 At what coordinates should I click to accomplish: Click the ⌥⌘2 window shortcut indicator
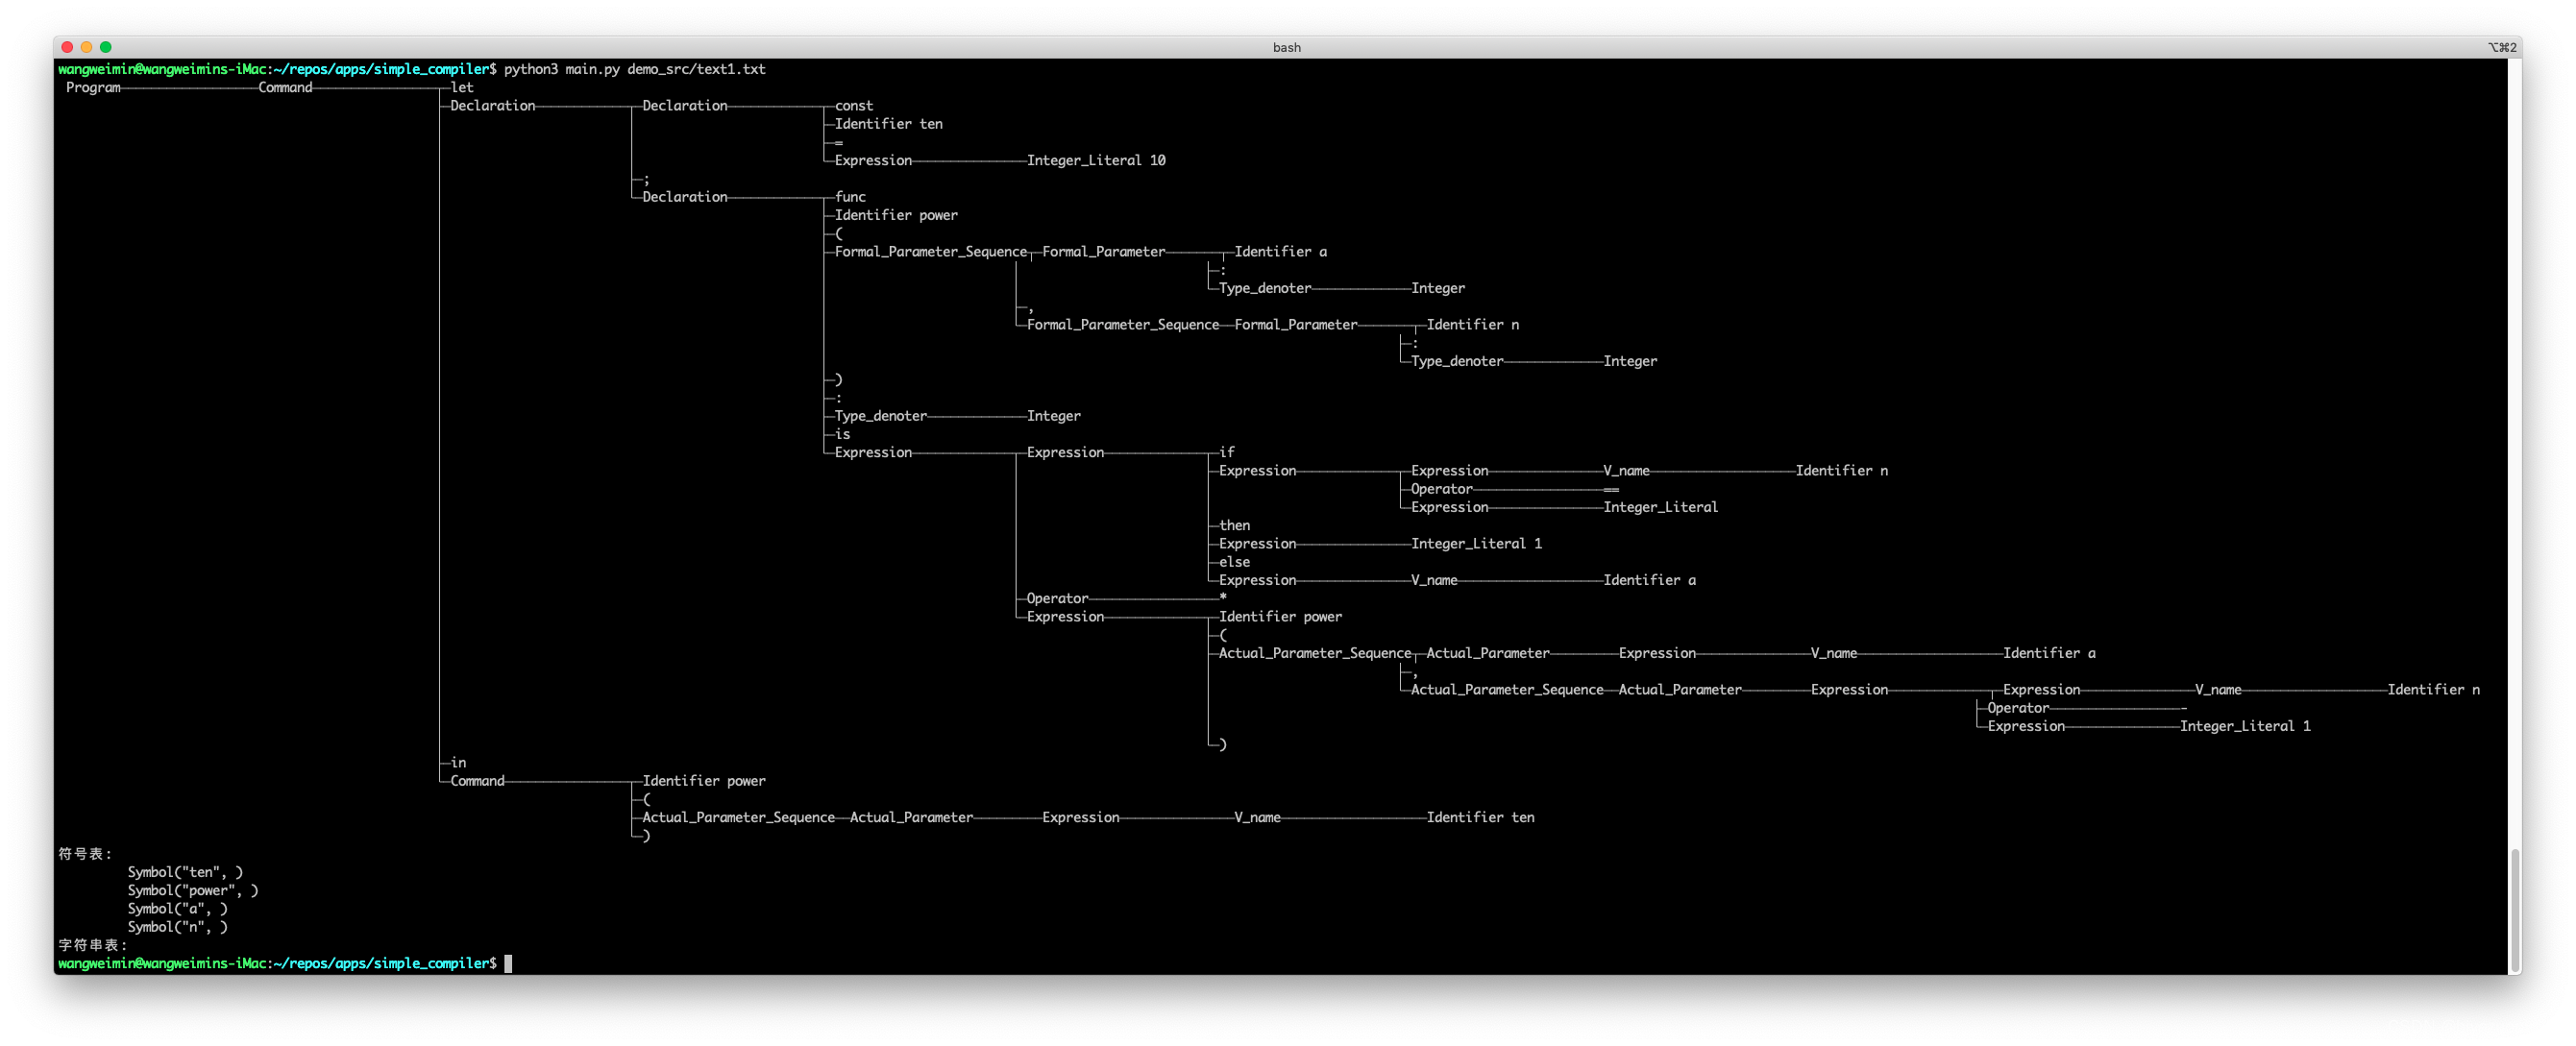2501,47
